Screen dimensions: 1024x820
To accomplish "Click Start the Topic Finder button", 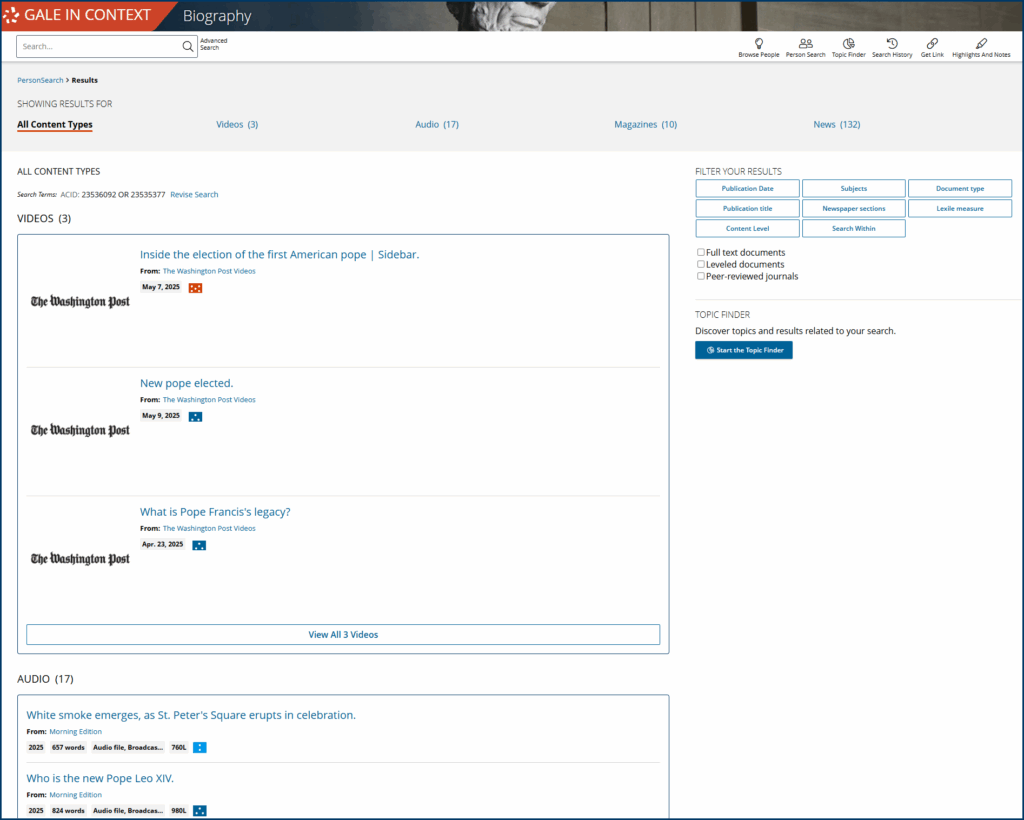I will [744, 350].
